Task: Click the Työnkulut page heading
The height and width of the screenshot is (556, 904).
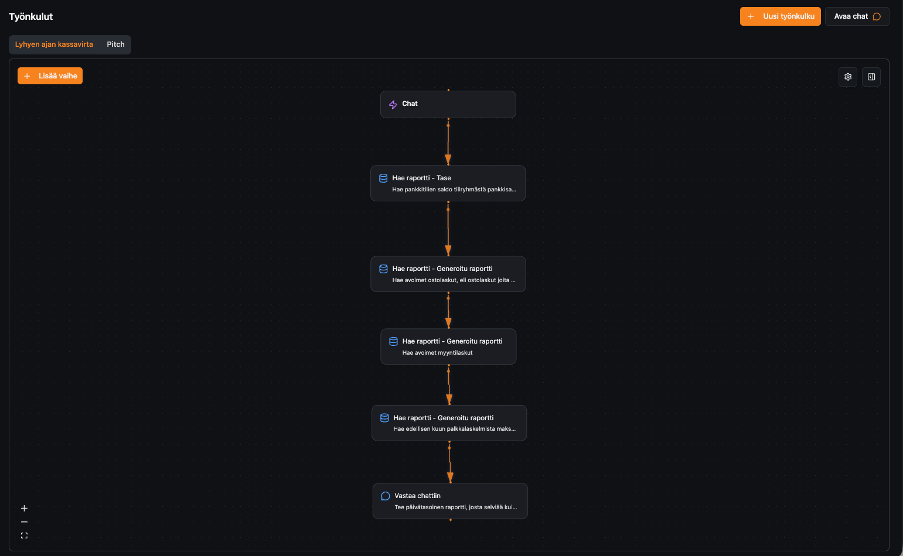Action: tap(31, 17)
